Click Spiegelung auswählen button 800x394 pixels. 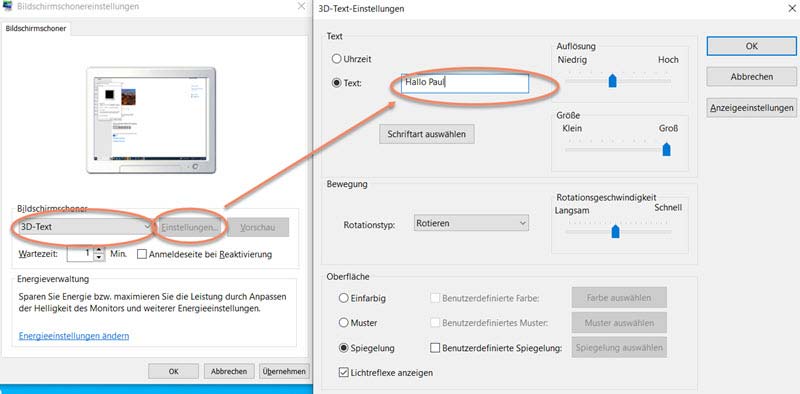tap(619, 348)
